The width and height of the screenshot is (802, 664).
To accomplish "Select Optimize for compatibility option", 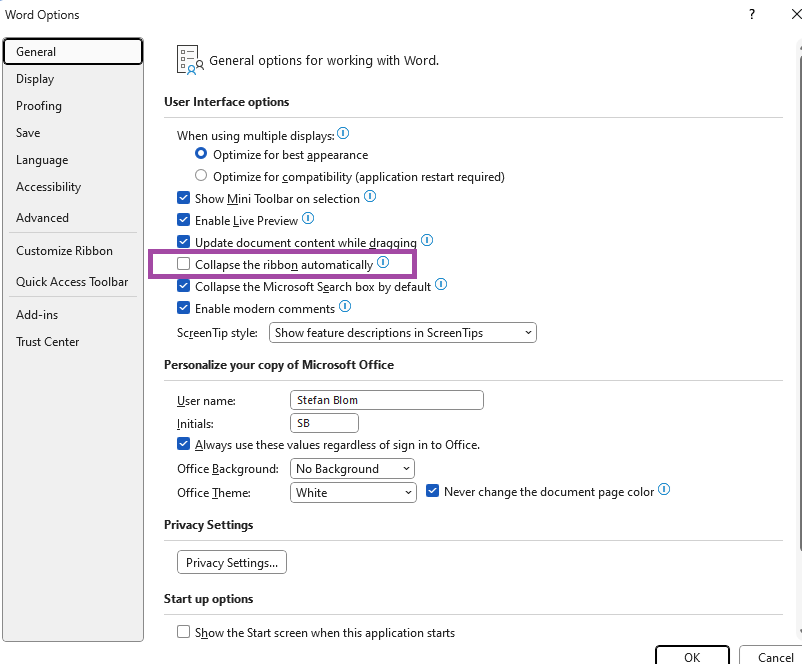I will (x=201, y=175).
